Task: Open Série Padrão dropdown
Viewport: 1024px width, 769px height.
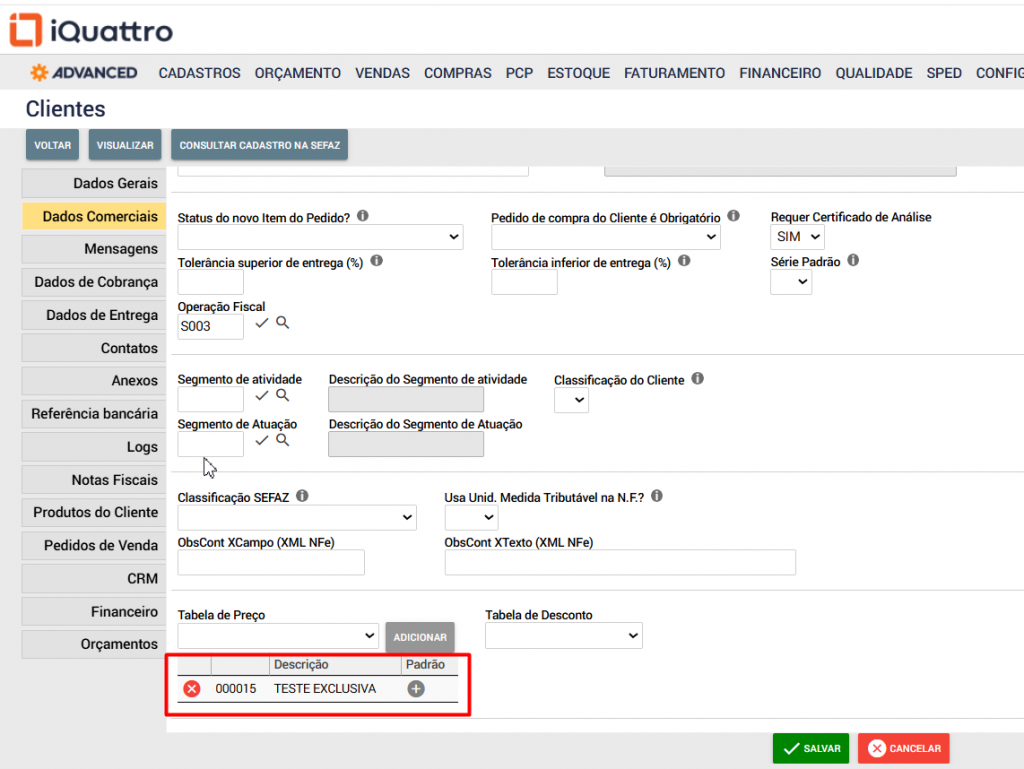Action: click(791, 282)
